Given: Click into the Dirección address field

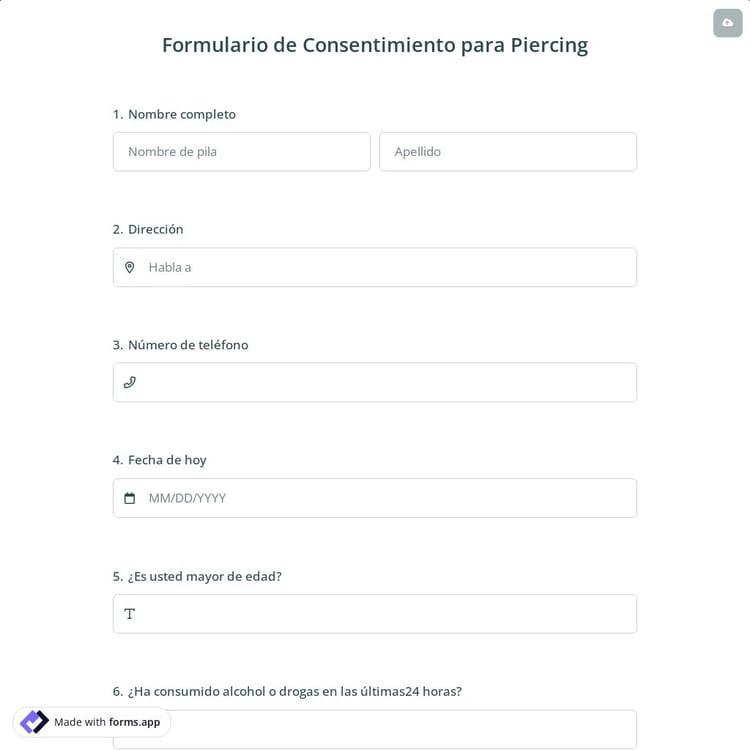Looking at the screenshot, I should point(385,267).
